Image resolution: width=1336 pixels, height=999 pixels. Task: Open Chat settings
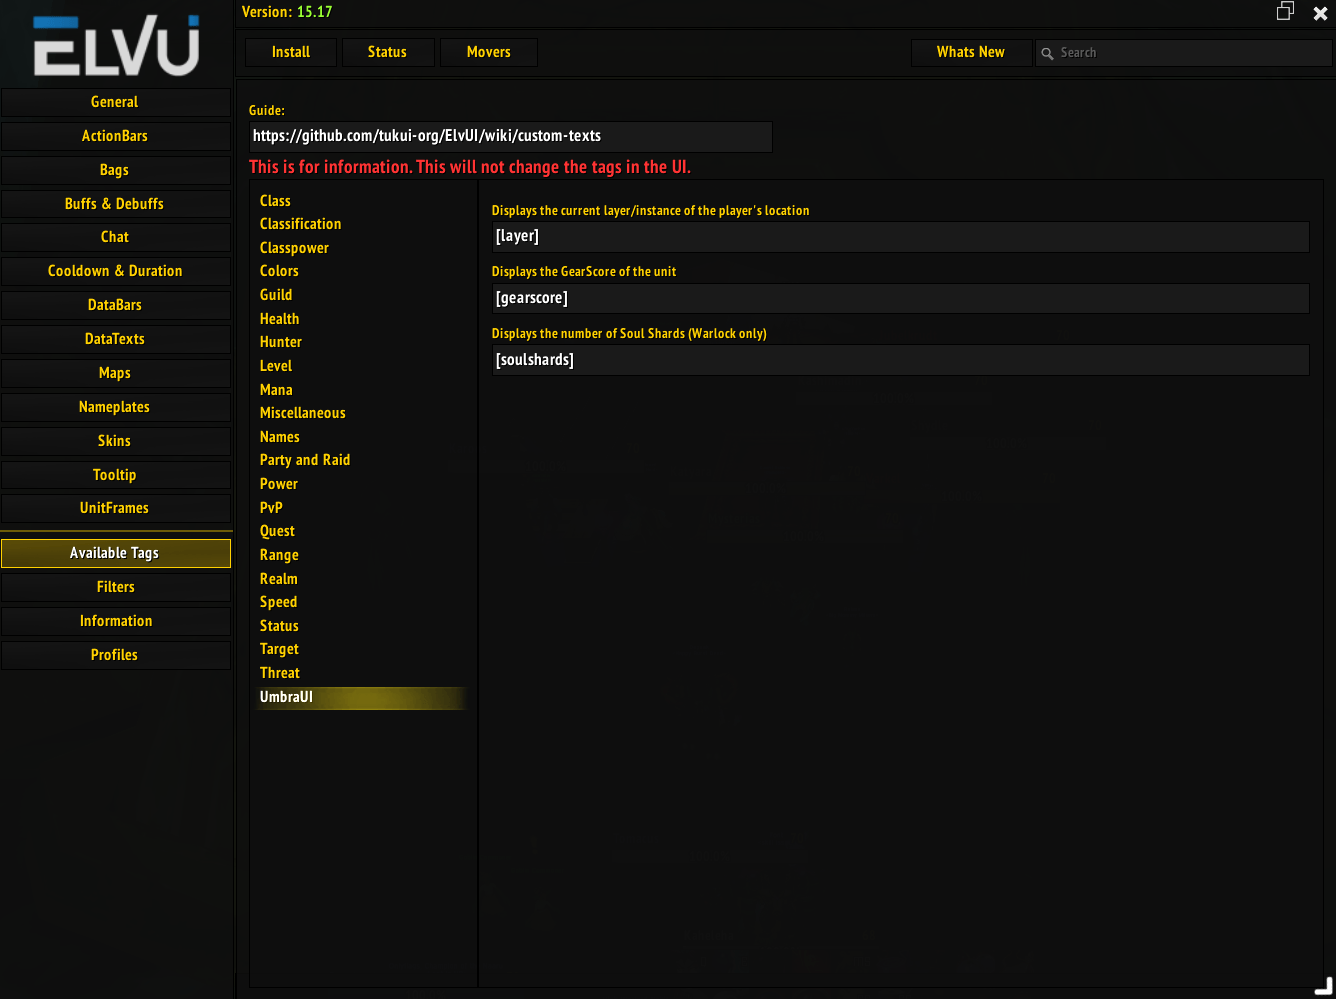coord(115,237)
